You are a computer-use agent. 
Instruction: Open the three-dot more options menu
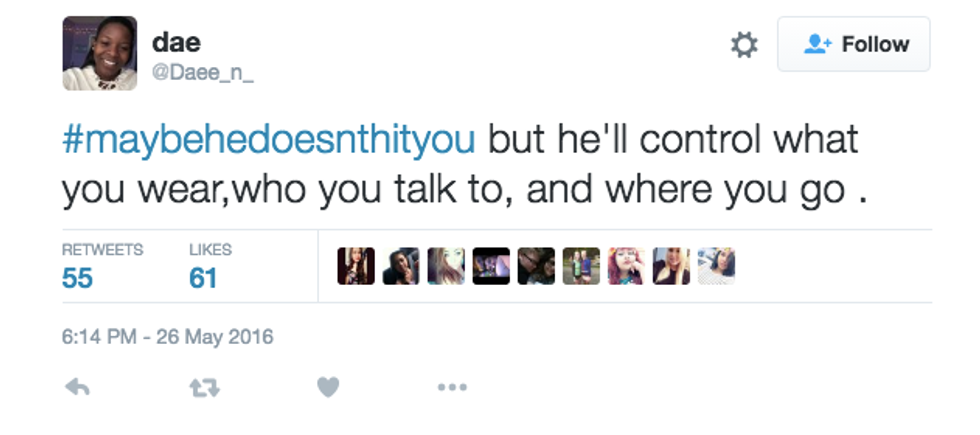tap(452, 387)
